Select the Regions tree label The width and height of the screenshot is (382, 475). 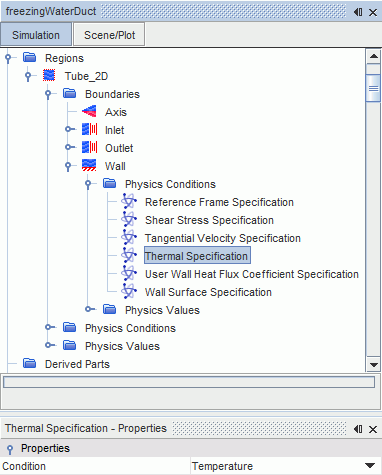(x=64, y=58)
